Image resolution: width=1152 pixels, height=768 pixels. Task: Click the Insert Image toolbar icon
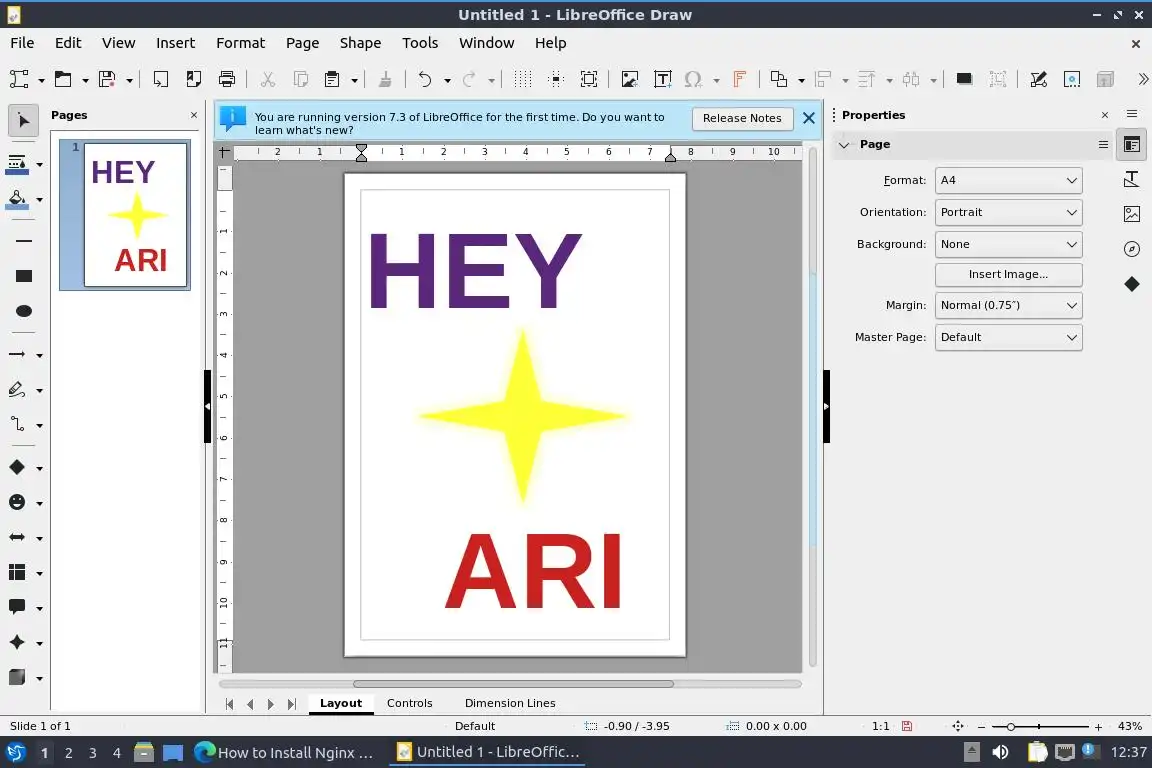pos(629,80)
